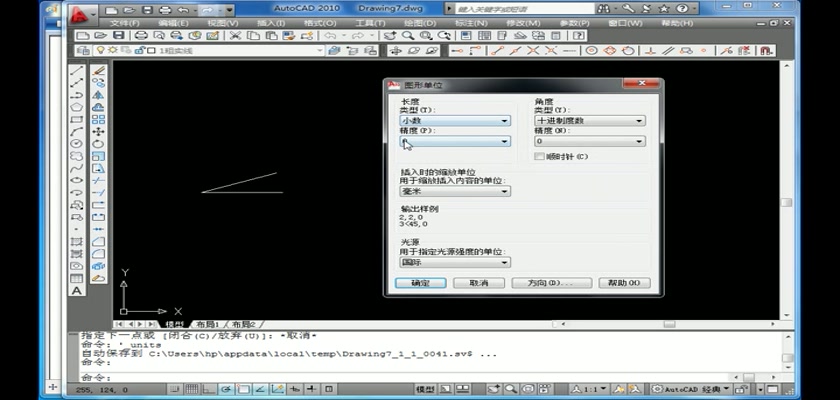Toggle the 顺时针(C) clockwise checkbox

539,156
